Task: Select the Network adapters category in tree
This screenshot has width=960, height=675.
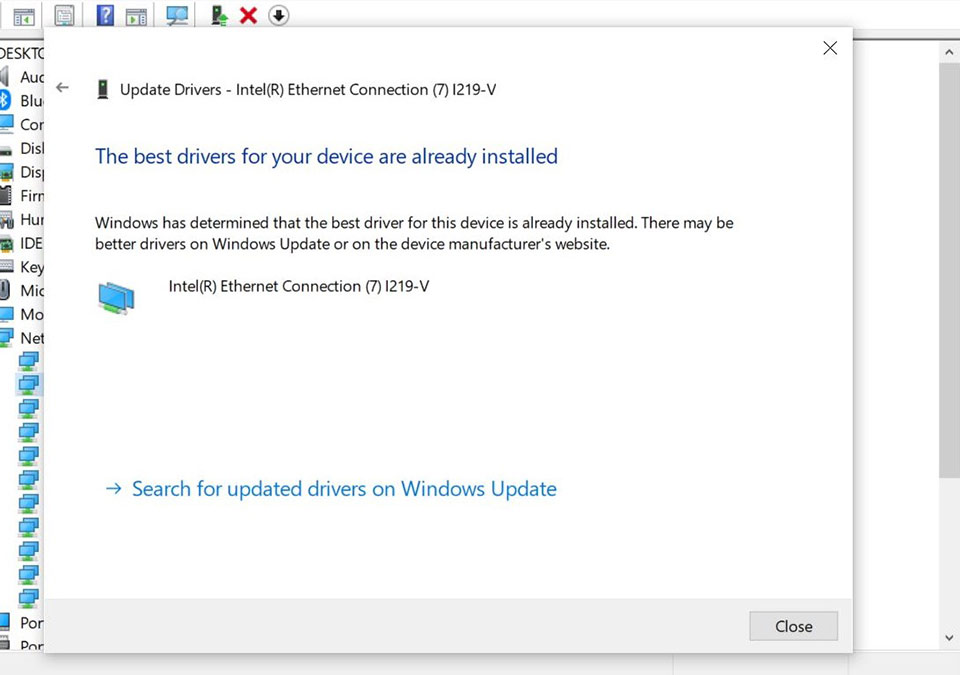Action: tap(22, 338)
